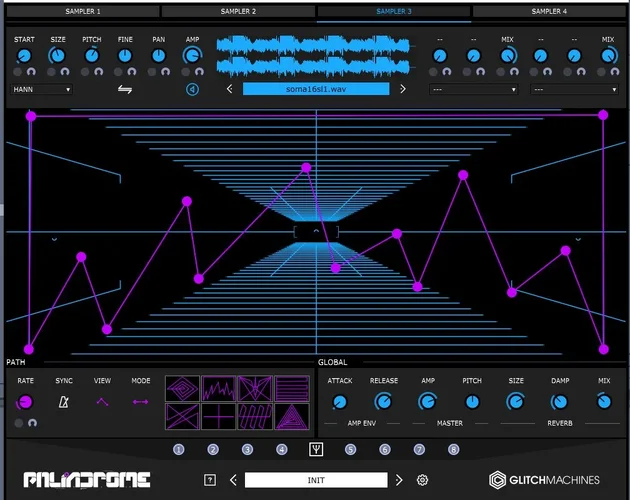Open the HANN window shape dropdown

coord(41,89)
